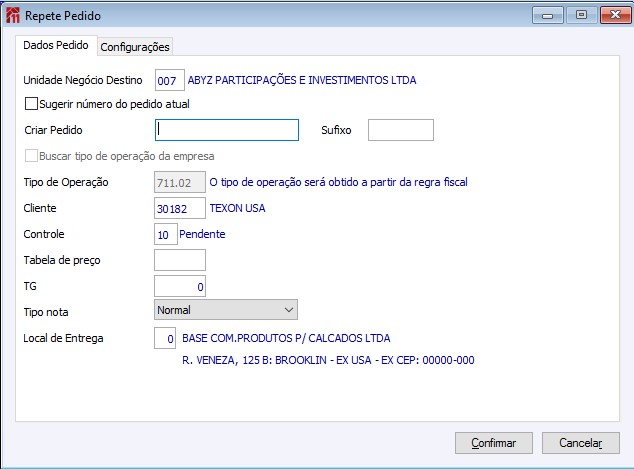Click the R. VENEZA, 125 address line

[328, 360]
